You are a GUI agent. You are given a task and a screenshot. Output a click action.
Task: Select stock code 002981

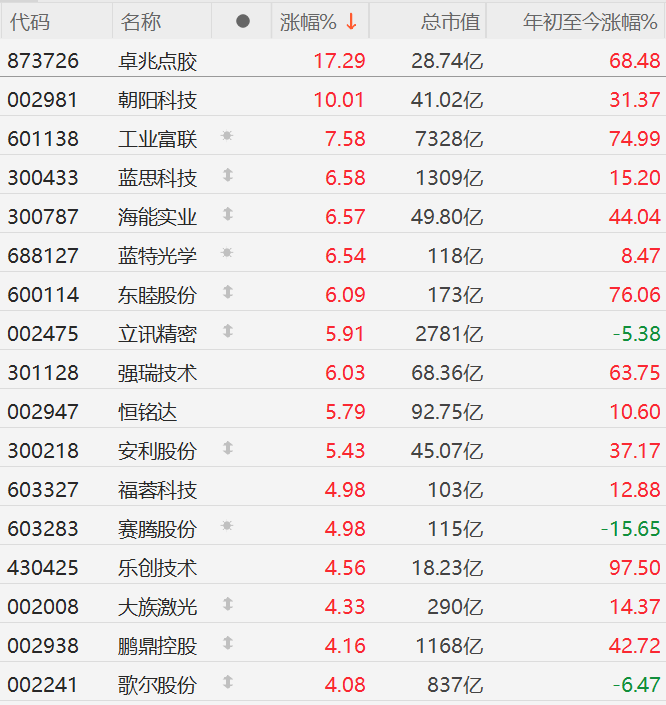43,100
